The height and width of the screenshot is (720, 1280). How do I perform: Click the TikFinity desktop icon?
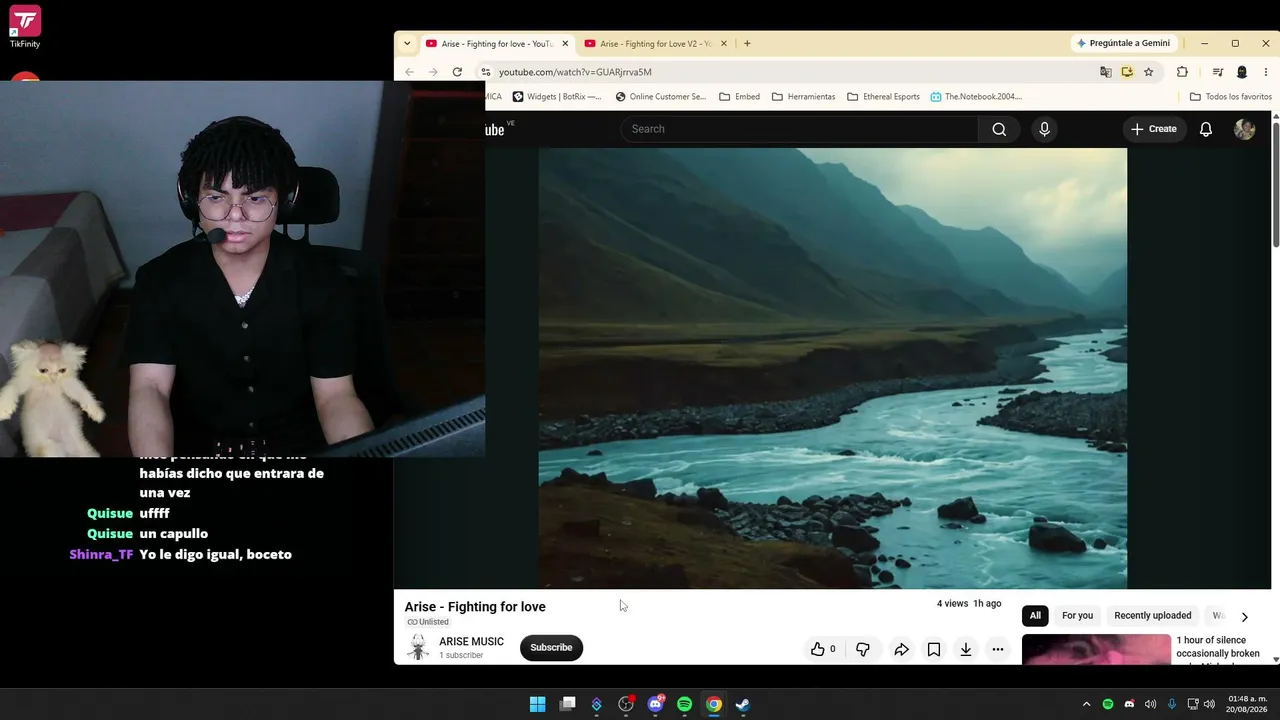pyautogui.click(x=25, y=27)
